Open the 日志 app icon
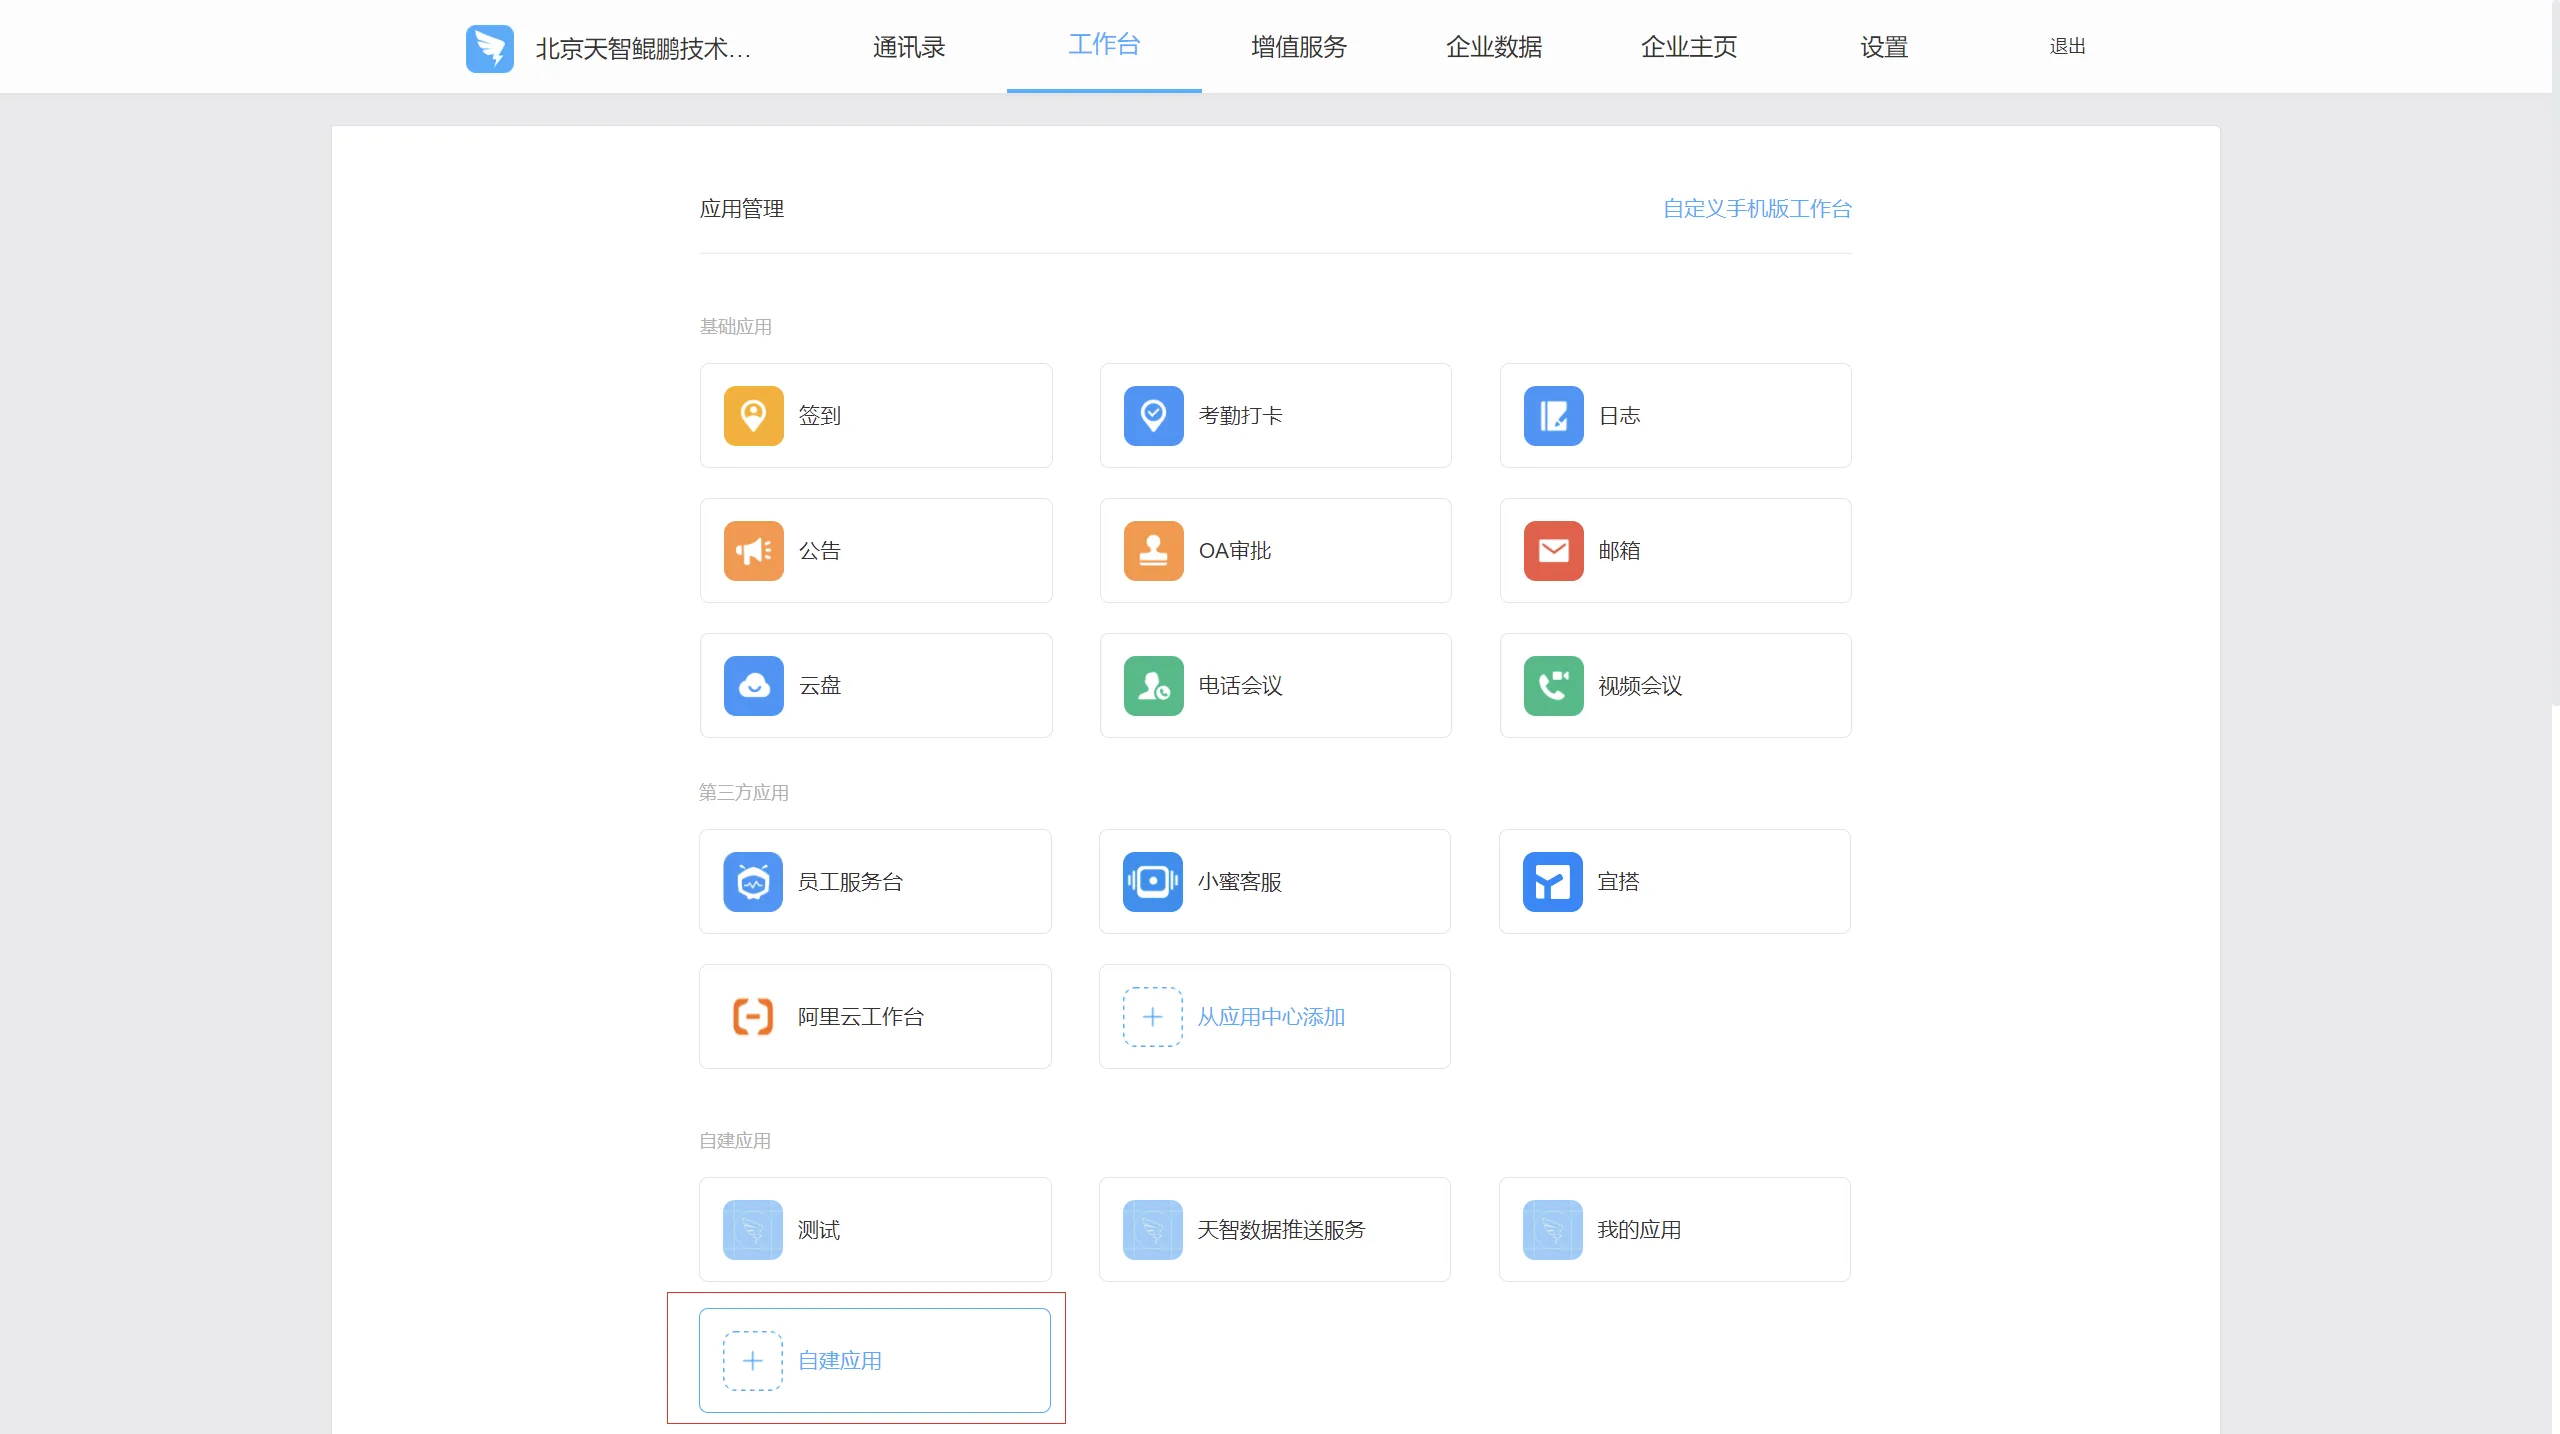The image size is (2560, 1434). pyautogui.click(x=1553, y=415)
